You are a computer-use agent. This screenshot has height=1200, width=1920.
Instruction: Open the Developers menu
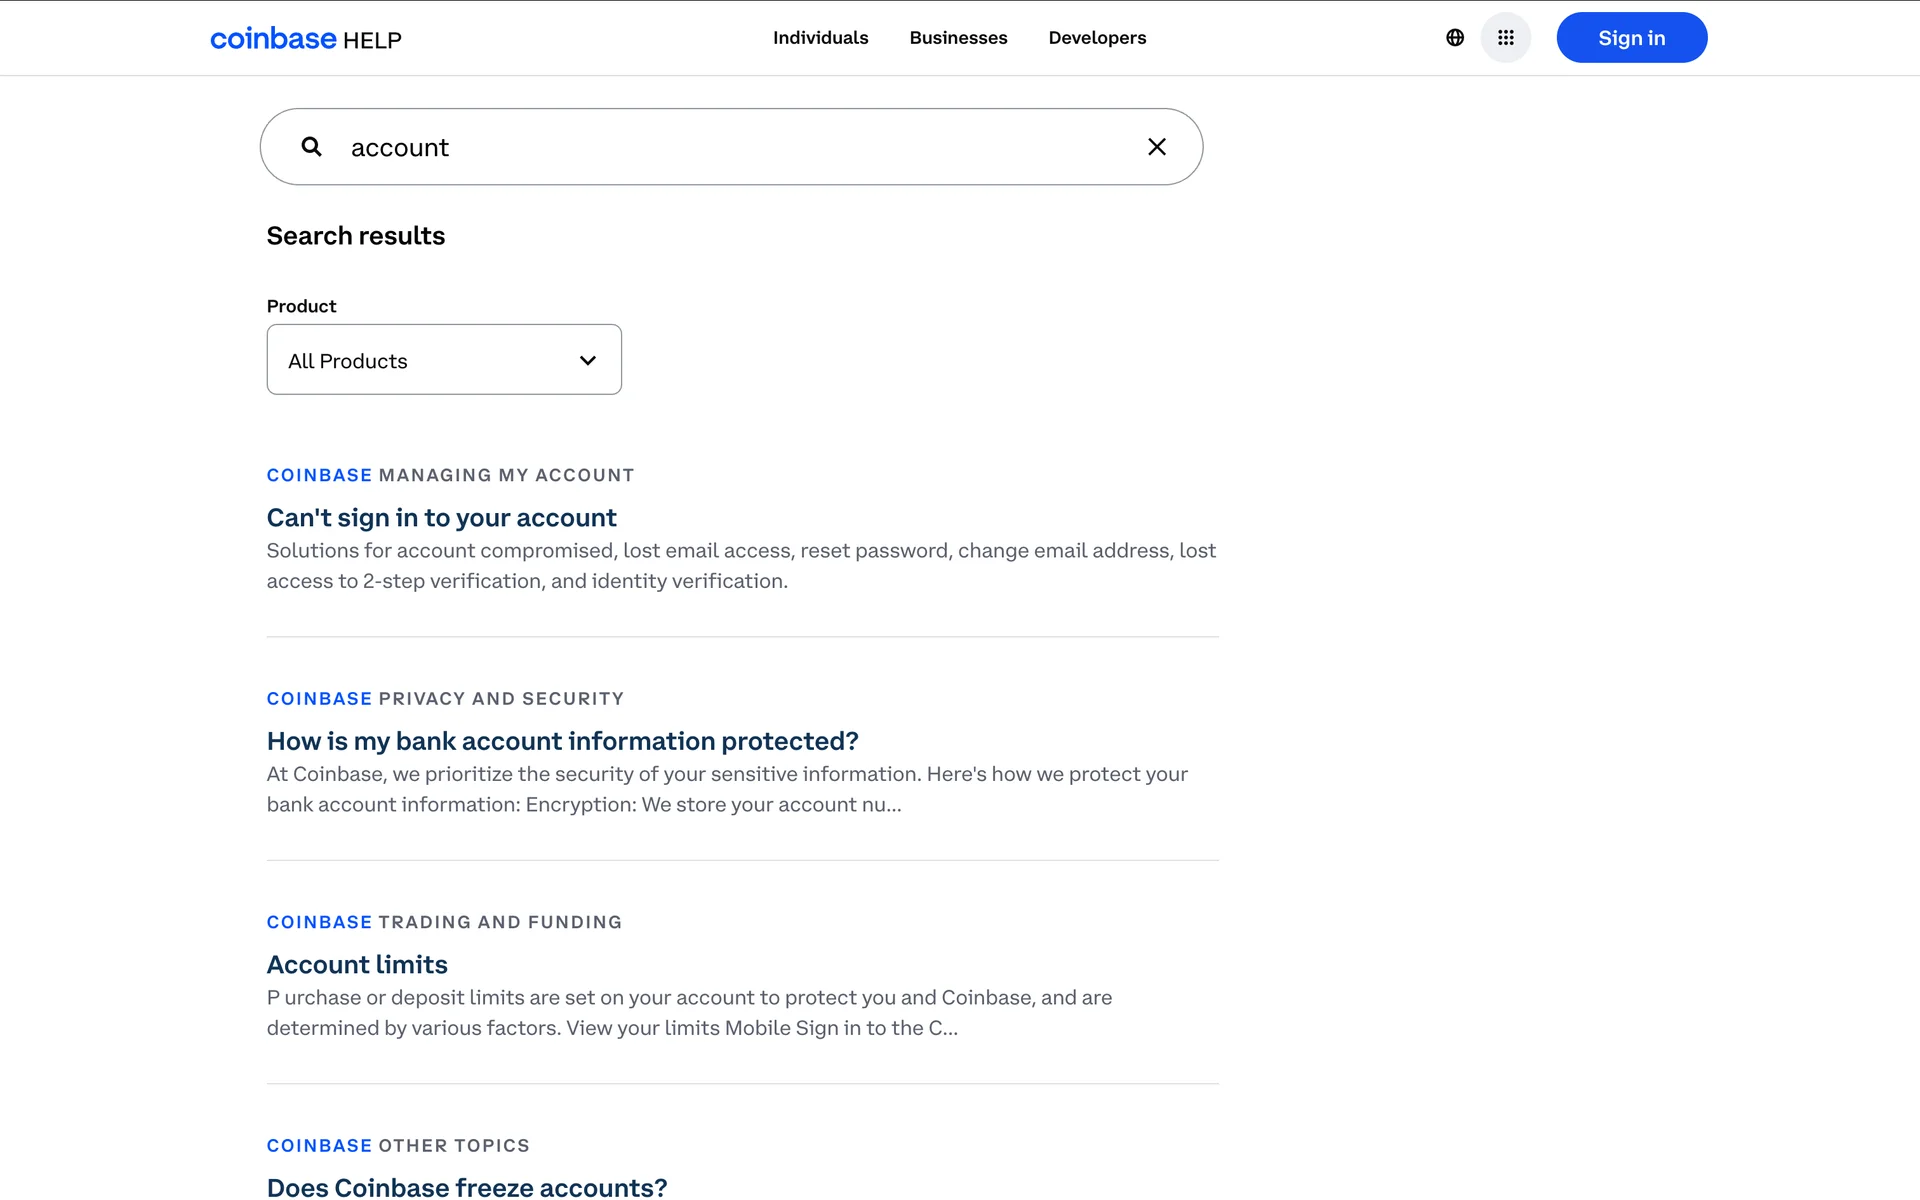click(x=1097, y=38)
